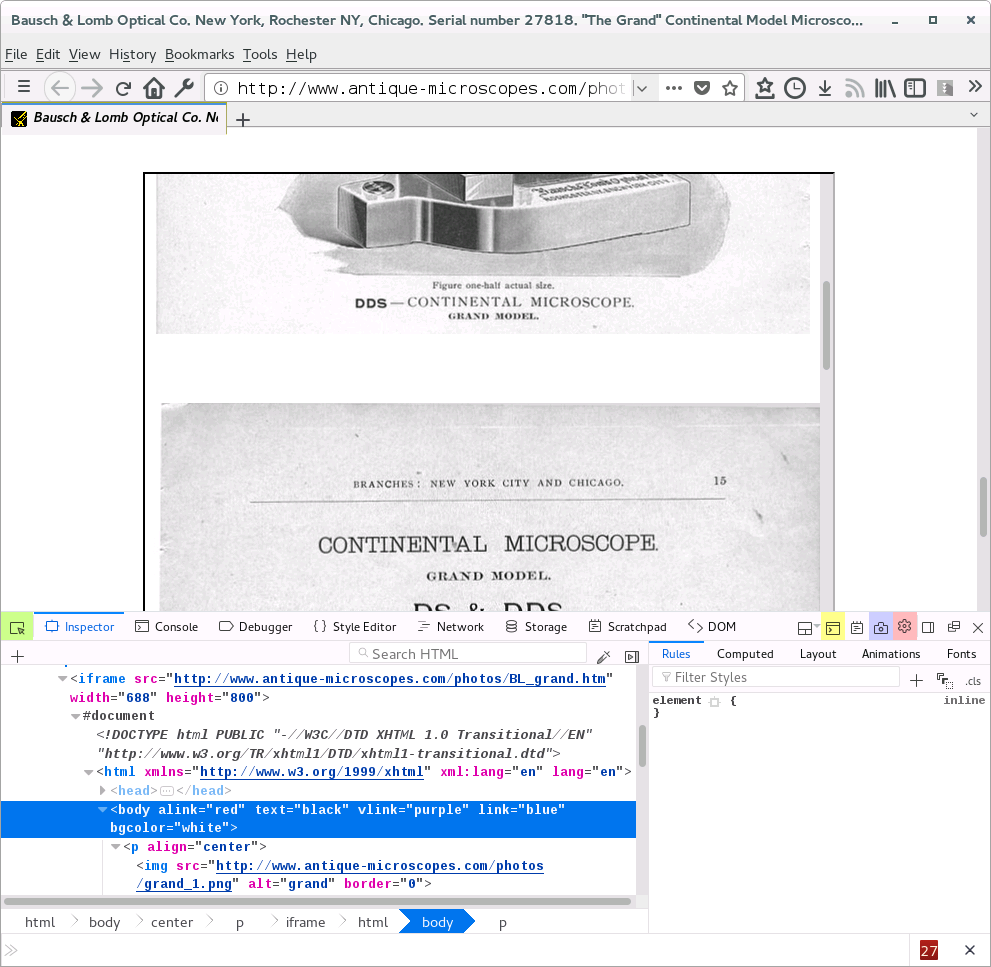
Task: Activate the element picker tool
Action: [x=17, y=626]
